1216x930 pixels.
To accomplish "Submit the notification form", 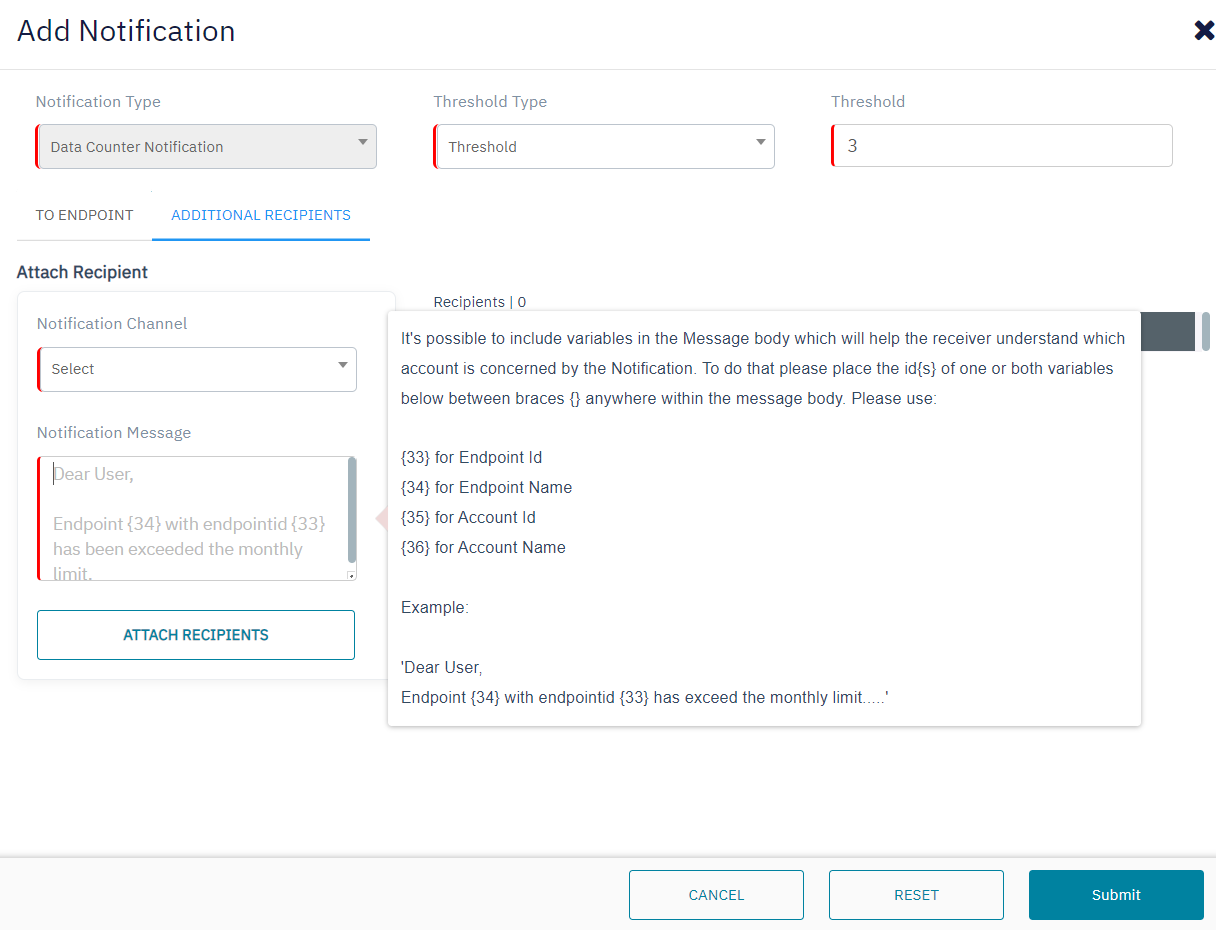I will [x=1116, y=895].
